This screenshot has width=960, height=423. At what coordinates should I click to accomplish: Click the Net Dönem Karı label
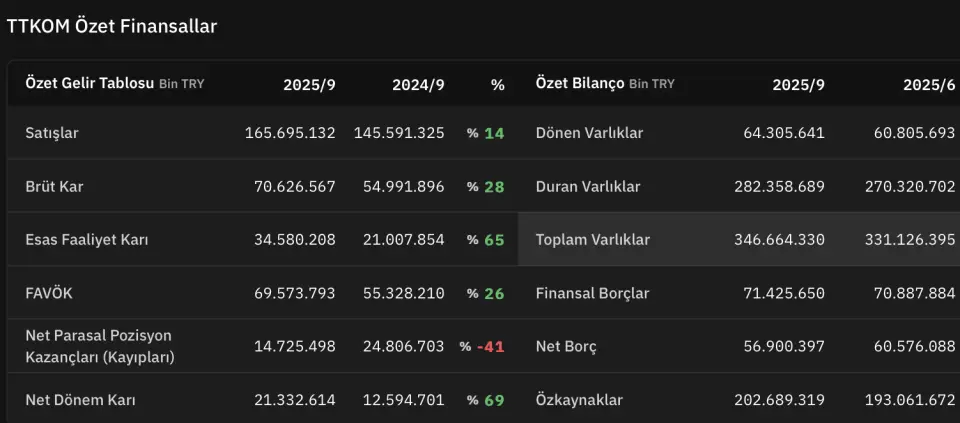point(80,400)
